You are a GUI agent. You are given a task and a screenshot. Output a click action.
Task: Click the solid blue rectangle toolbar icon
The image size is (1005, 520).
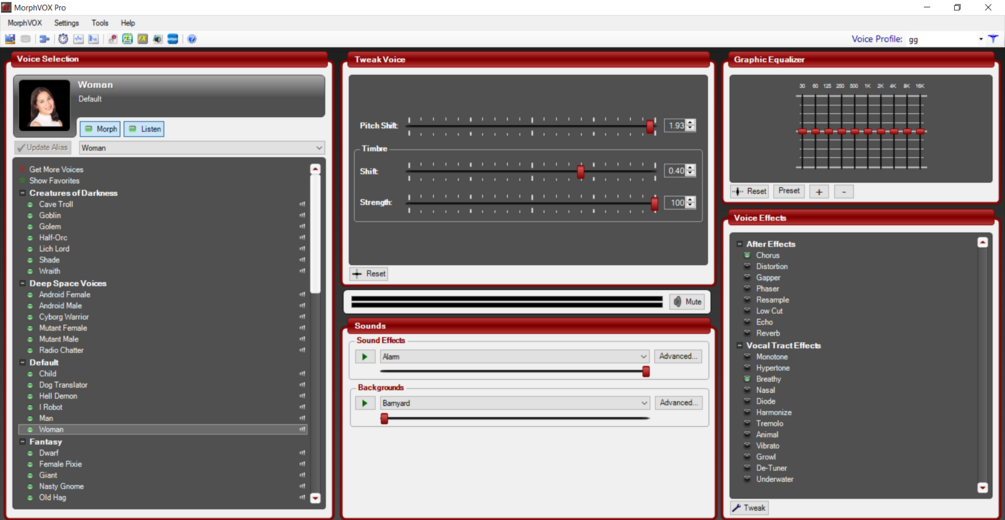(x=172, y=39)
